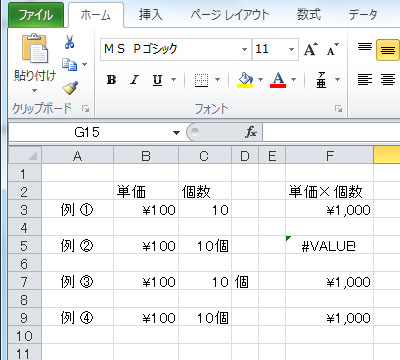Switch to the 数式 (Formulas) tab
400x360 pixels.
[309, 15]
